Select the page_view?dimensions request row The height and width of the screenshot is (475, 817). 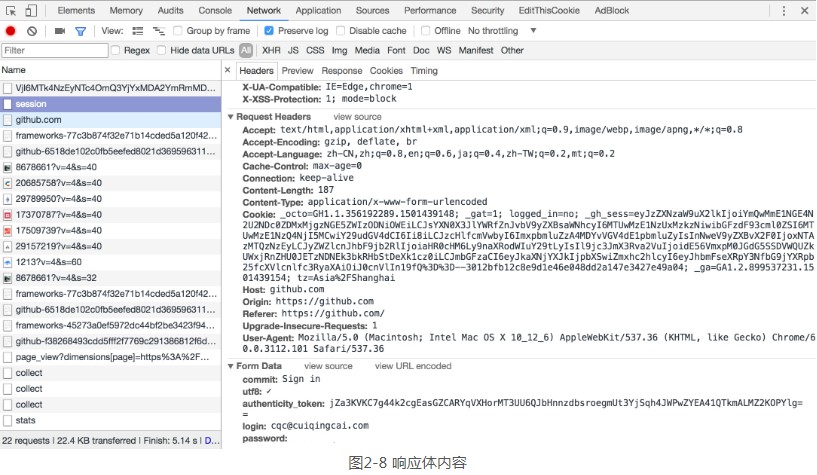coord(110,357)
